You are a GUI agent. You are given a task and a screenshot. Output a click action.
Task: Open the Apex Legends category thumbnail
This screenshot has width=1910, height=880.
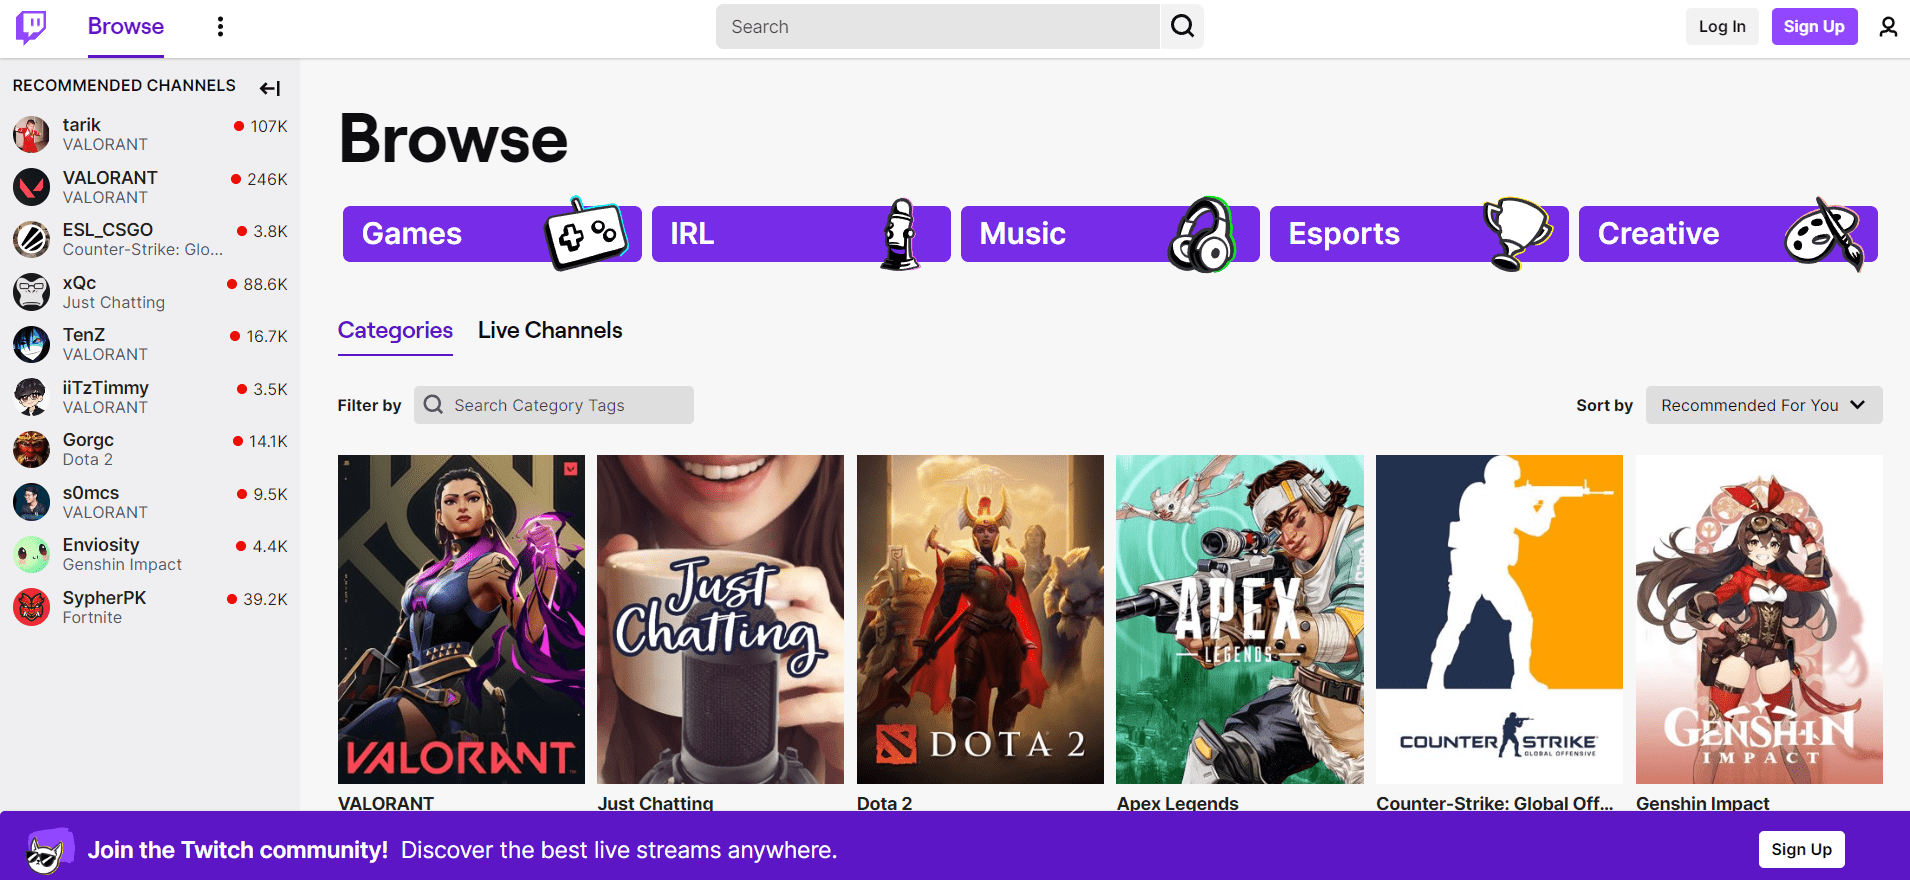pyautogui.click(x=1239, y=619)
